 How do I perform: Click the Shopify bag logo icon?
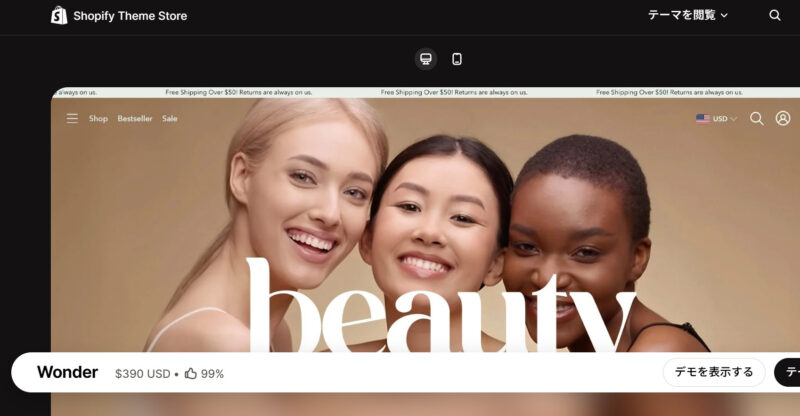point(59,15)
